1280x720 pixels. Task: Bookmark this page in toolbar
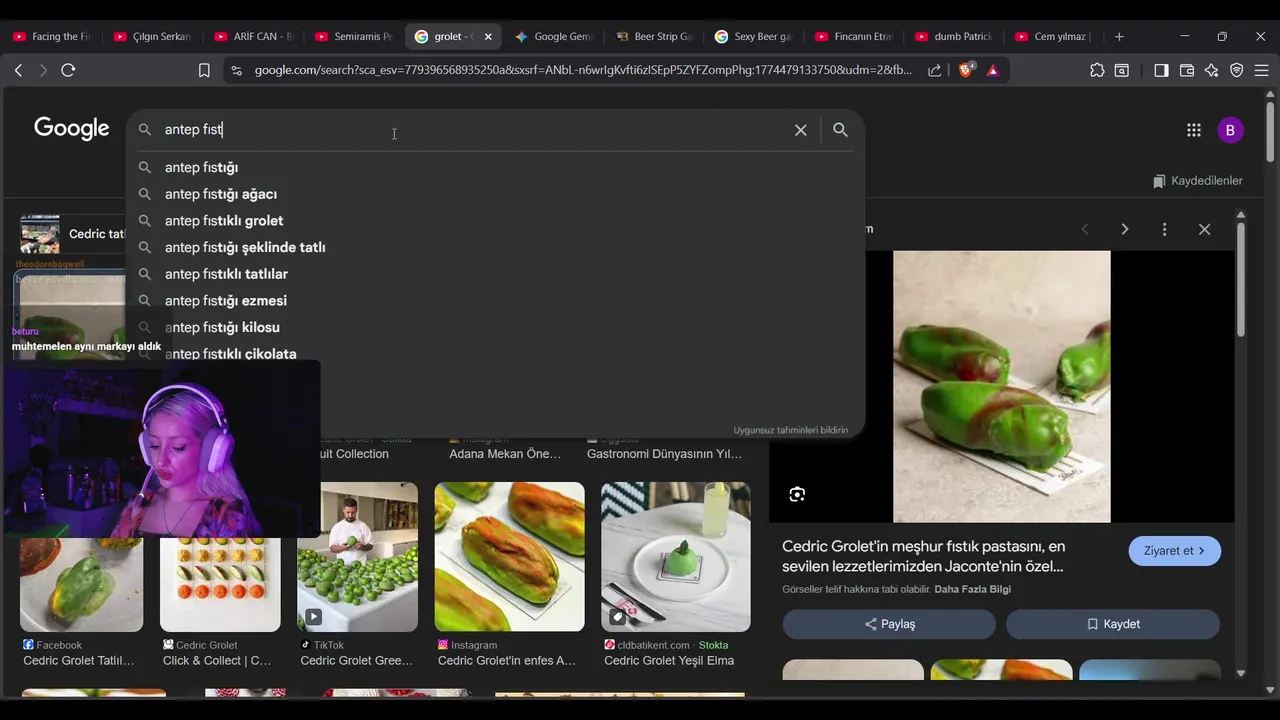click(204, 70)
